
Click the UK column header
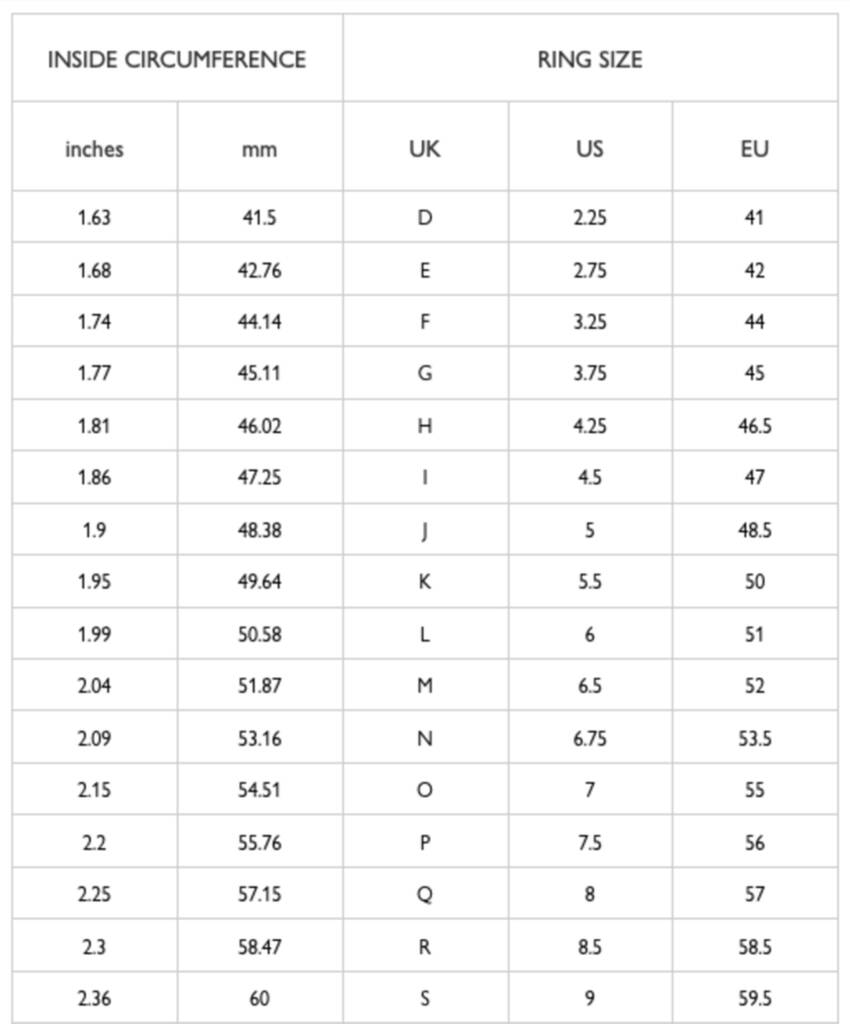click(x=424, y=149)
